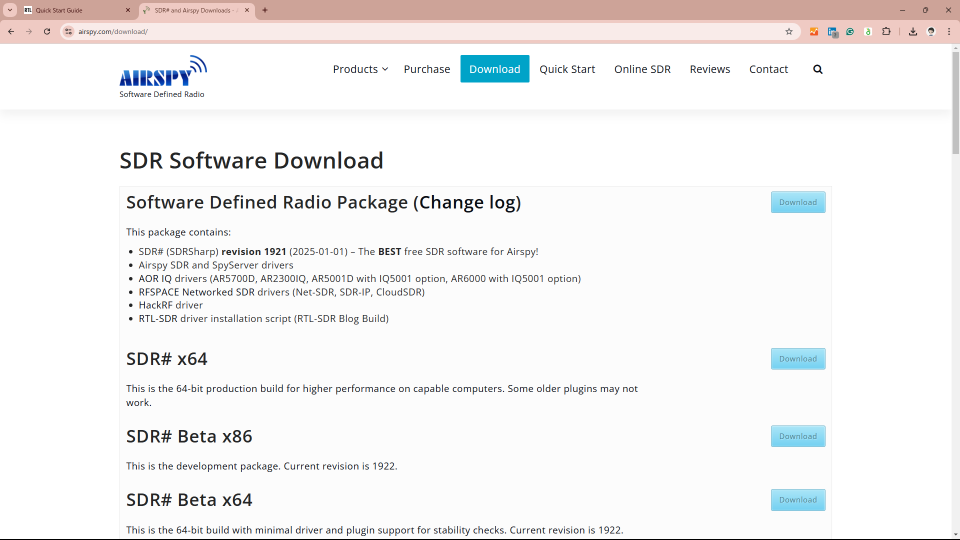Screen dimensions: 960x540
Task: Click the Airspy logo
Action: tap(163, 77)
